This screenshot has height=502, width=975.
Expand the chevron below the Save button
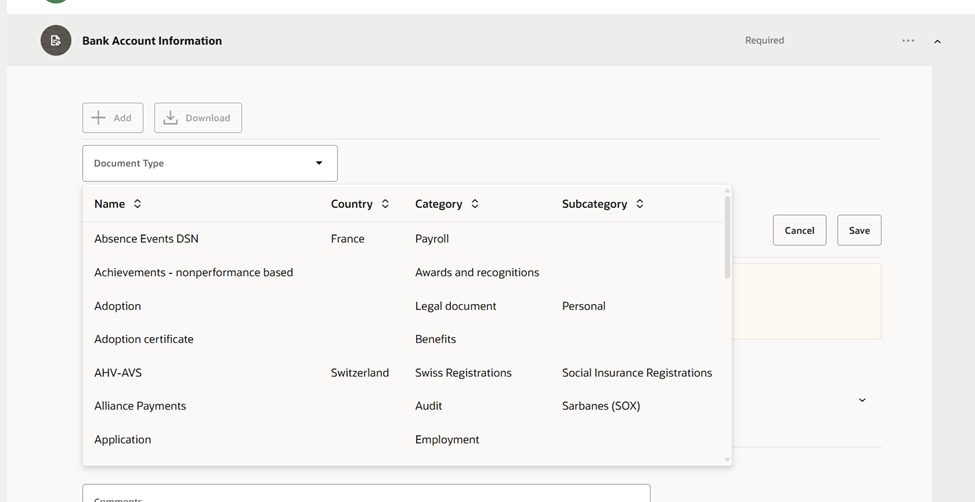tap(862, 400)
